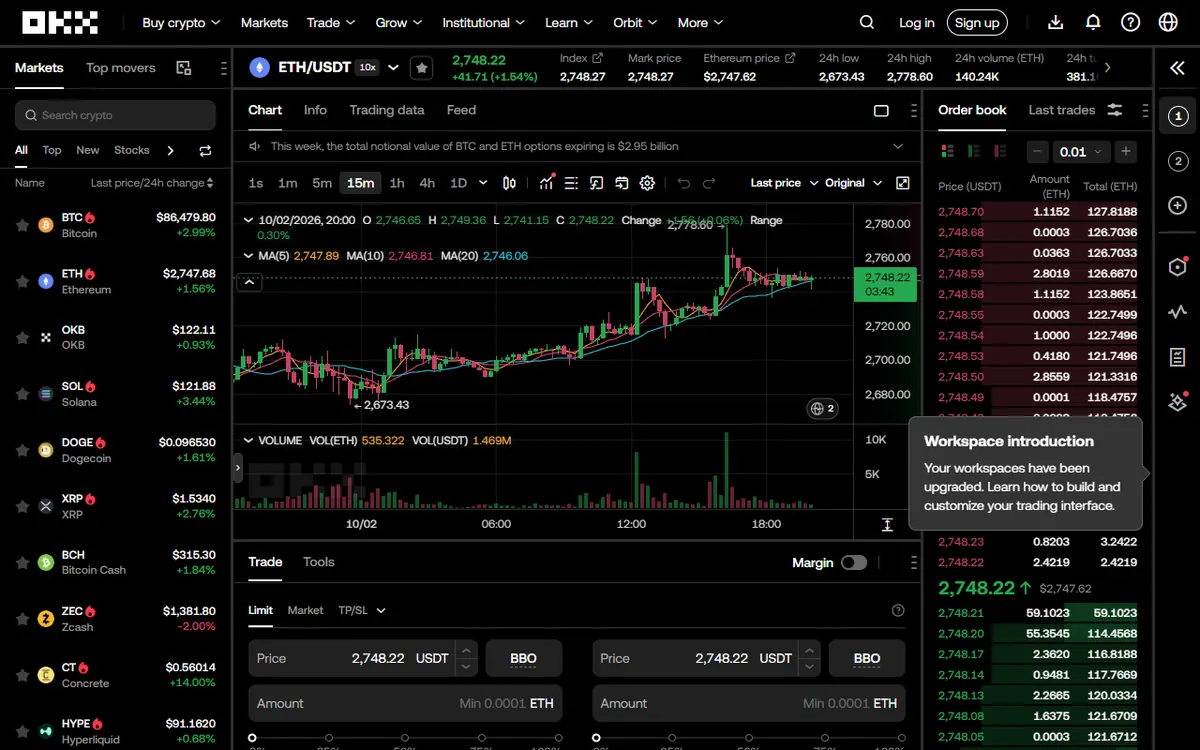Image resolution: width=1200 pixels, height=750 pixels.
Task: Click the trade panel help circle icon
Action: [897, 610]
